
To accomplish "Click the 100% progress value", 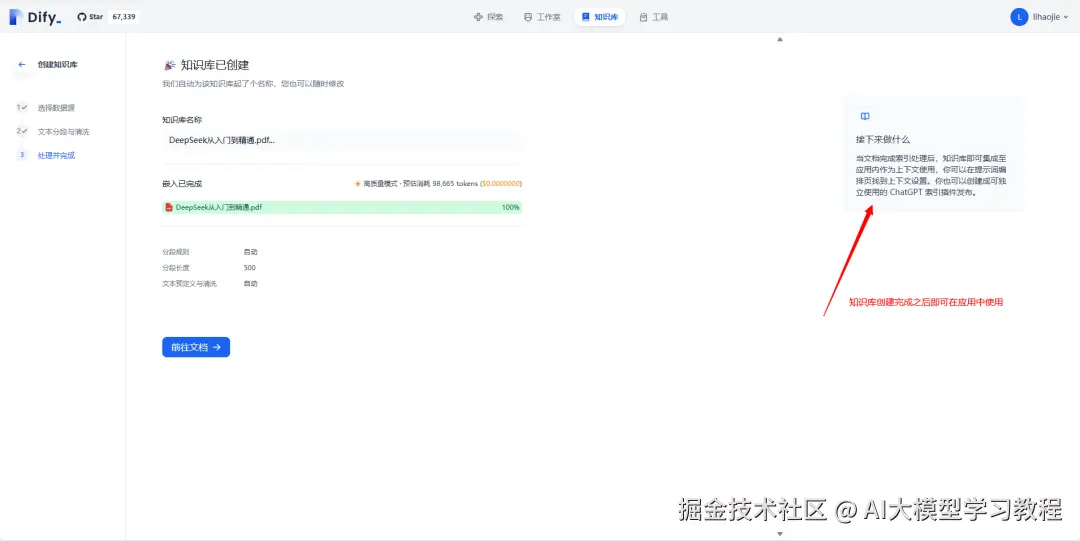I will [x=510, y=207].
